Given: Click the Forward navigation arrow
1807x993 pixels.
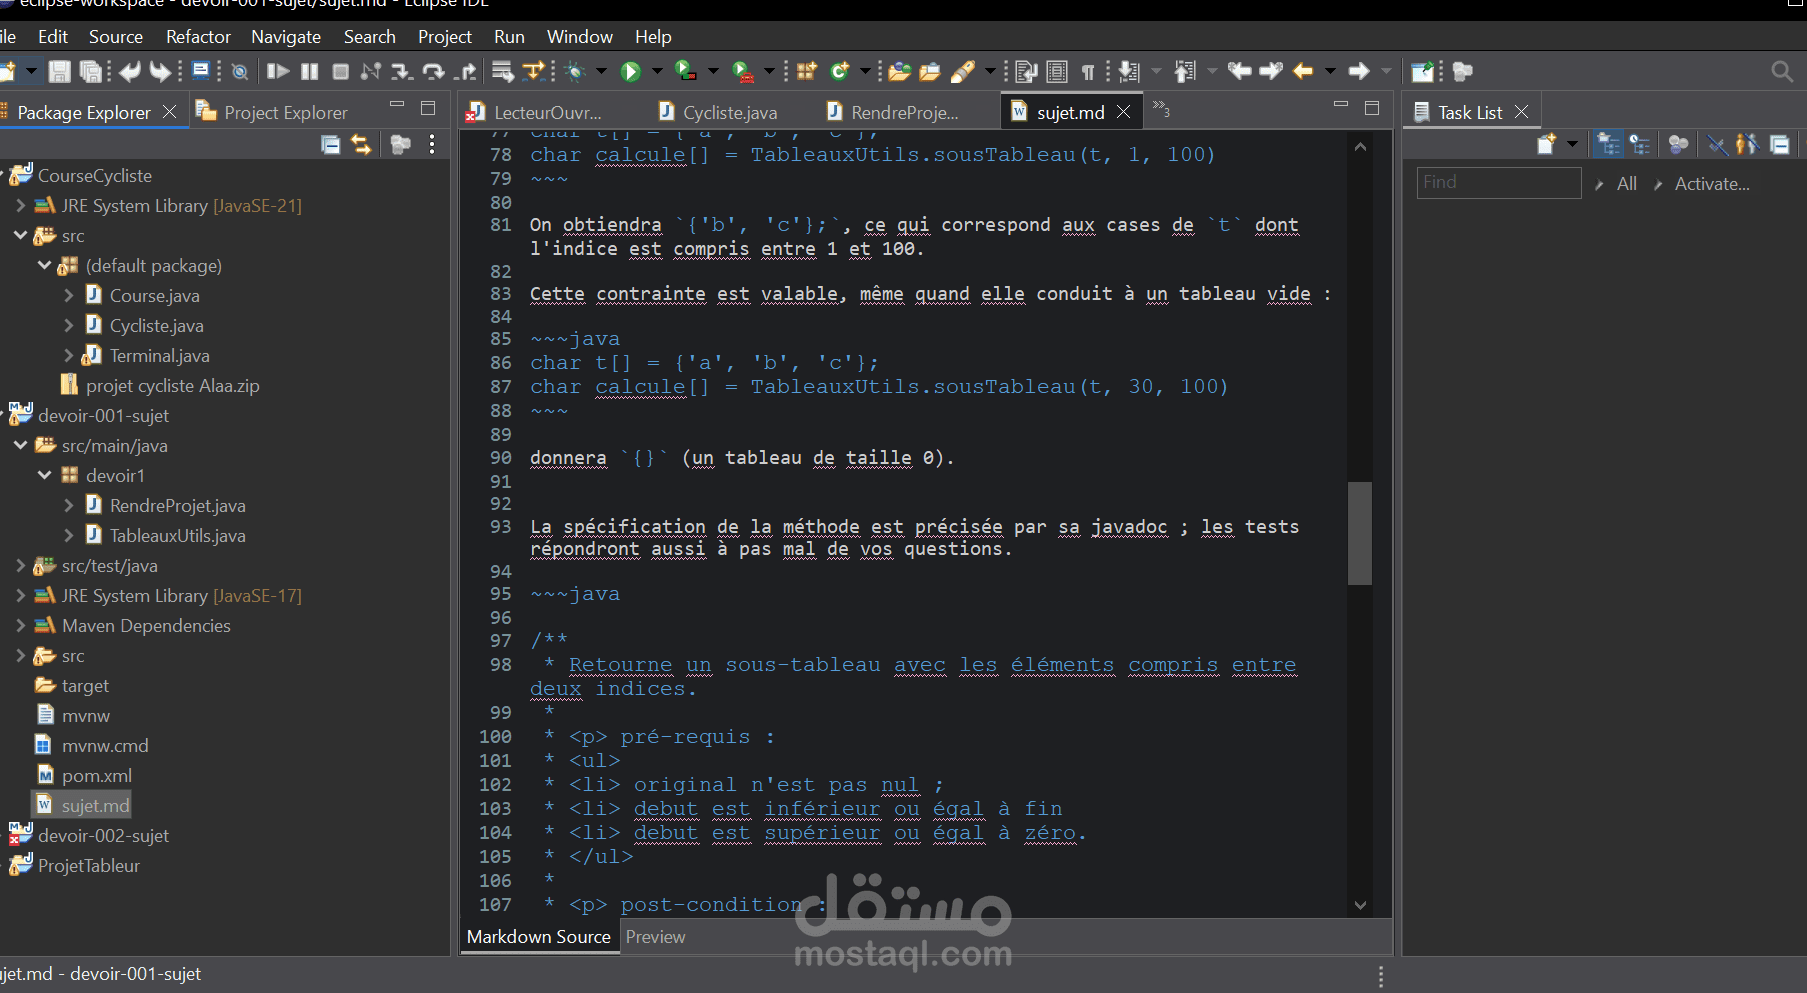Looking at the screenshot, I should pos(1358,72).
